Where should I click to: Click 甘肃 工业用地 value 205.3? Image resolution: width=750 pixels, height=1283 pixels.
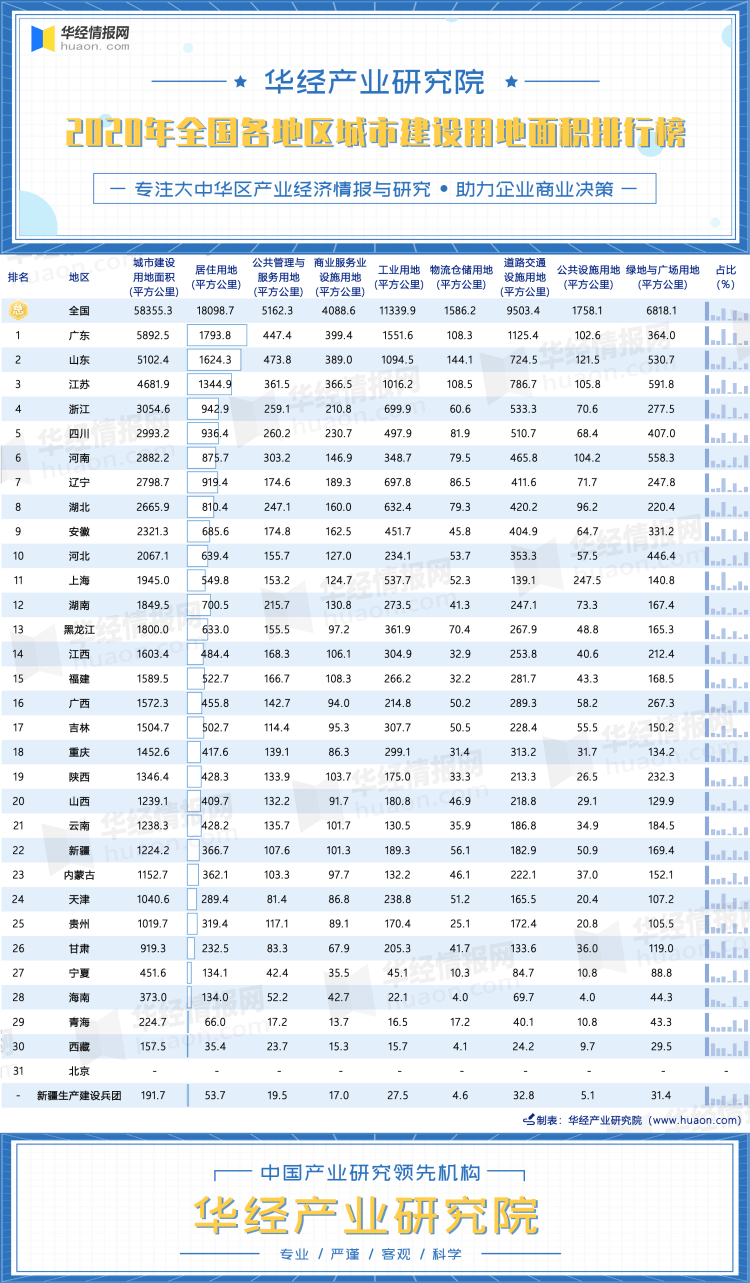398,947
